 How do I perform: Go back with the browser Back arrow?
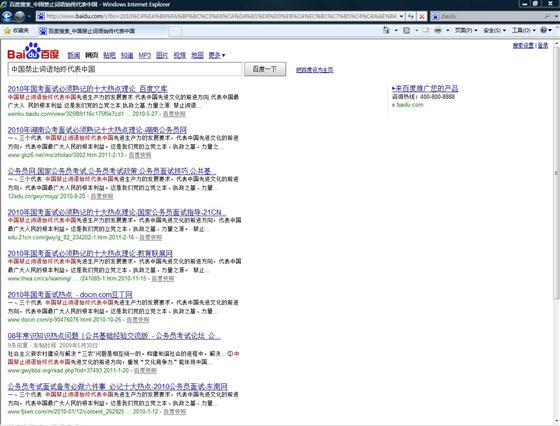coord(7,16)
